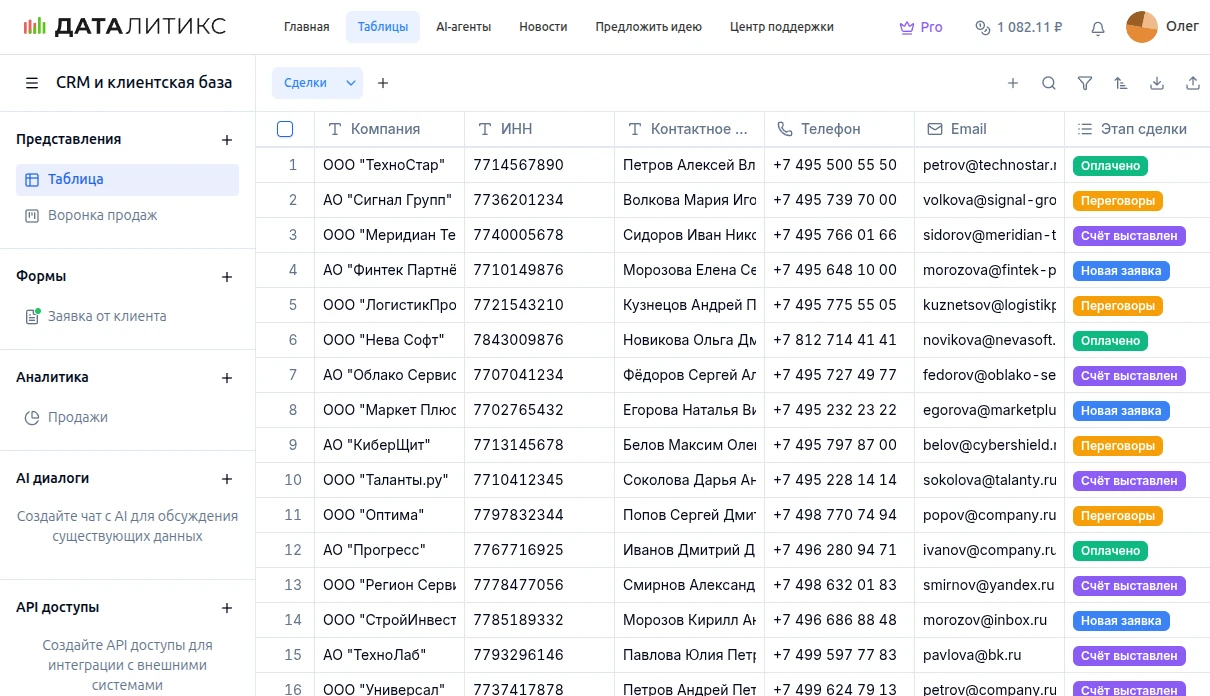
Task: Open the notifications bell
Action: click(x=1097, y=28)
